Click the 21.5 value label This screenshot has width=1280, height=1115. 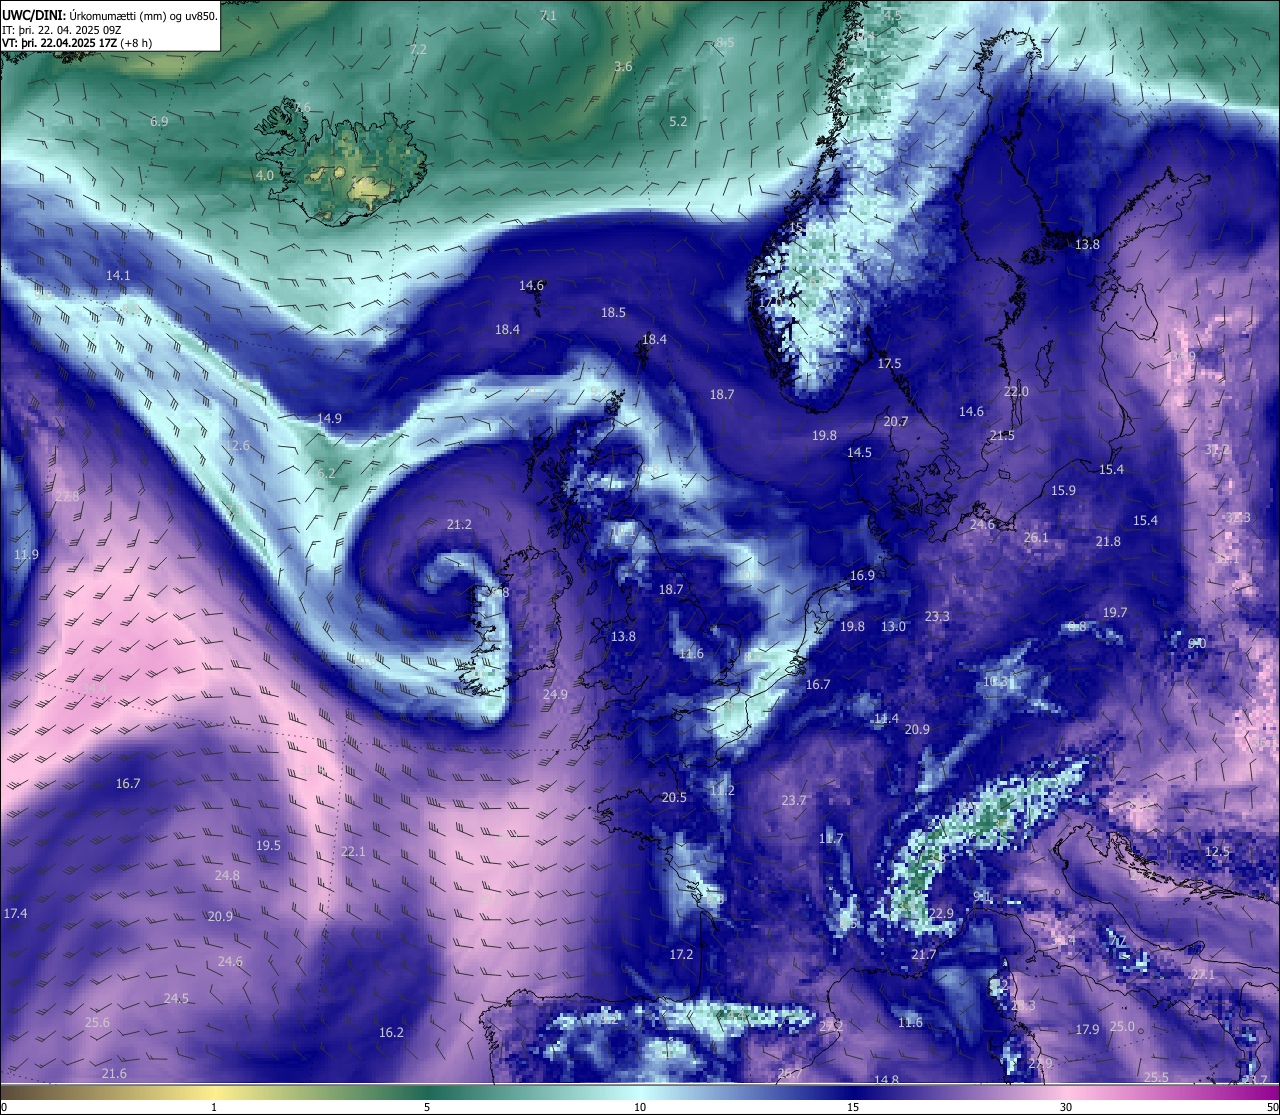tap(1002, 436)
